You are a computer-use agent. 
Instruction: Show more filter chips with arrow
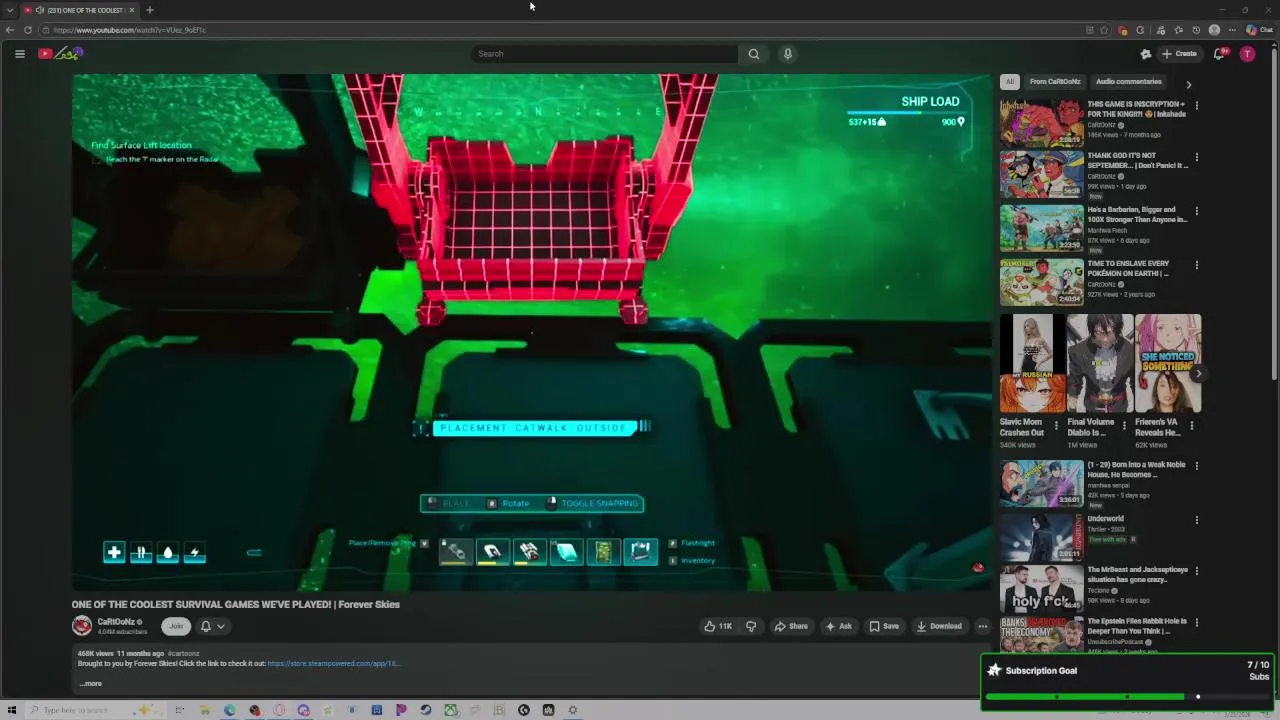point(1188,84)
